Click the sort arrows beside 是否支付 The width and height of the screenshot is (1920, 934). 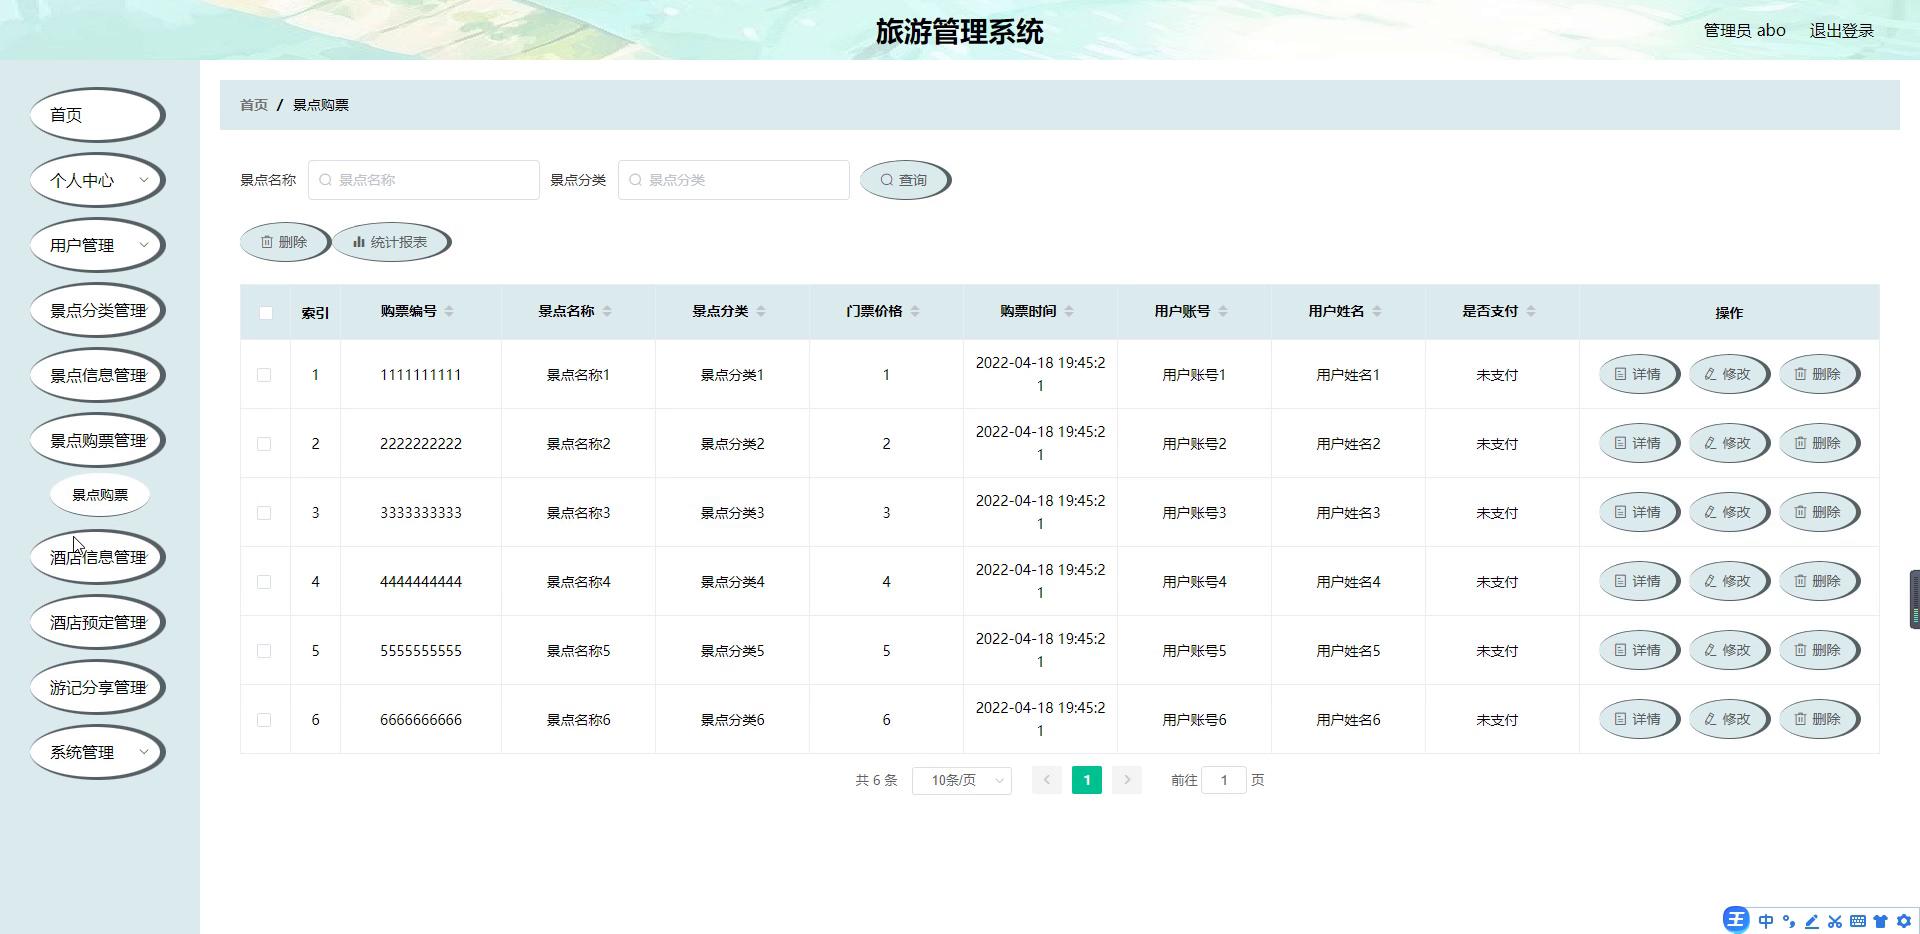tap(1531, 312)
